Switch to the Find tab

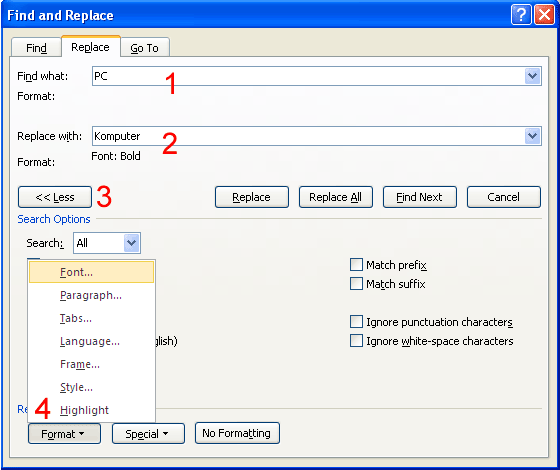pyautogui.click(x=36, y=48)
